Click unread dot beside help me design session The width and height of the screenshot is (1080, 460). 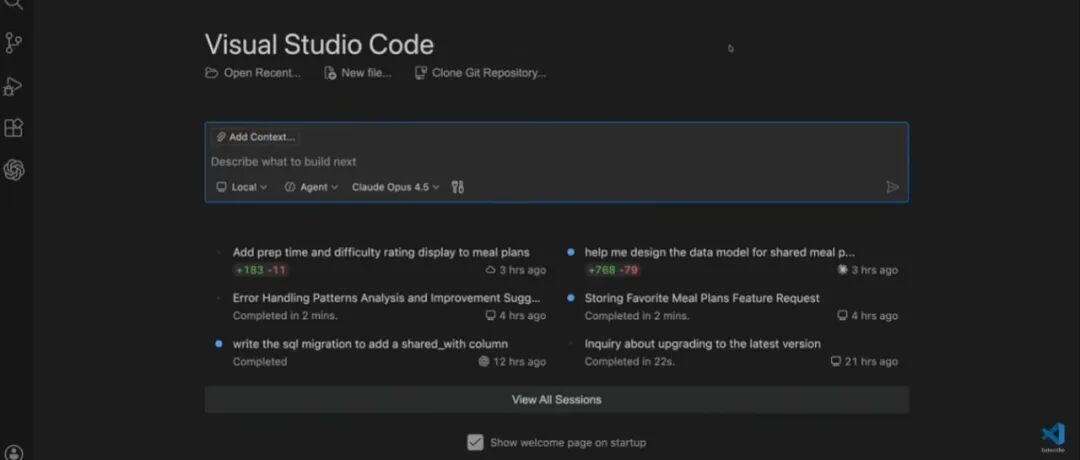[x=570, y=252]
